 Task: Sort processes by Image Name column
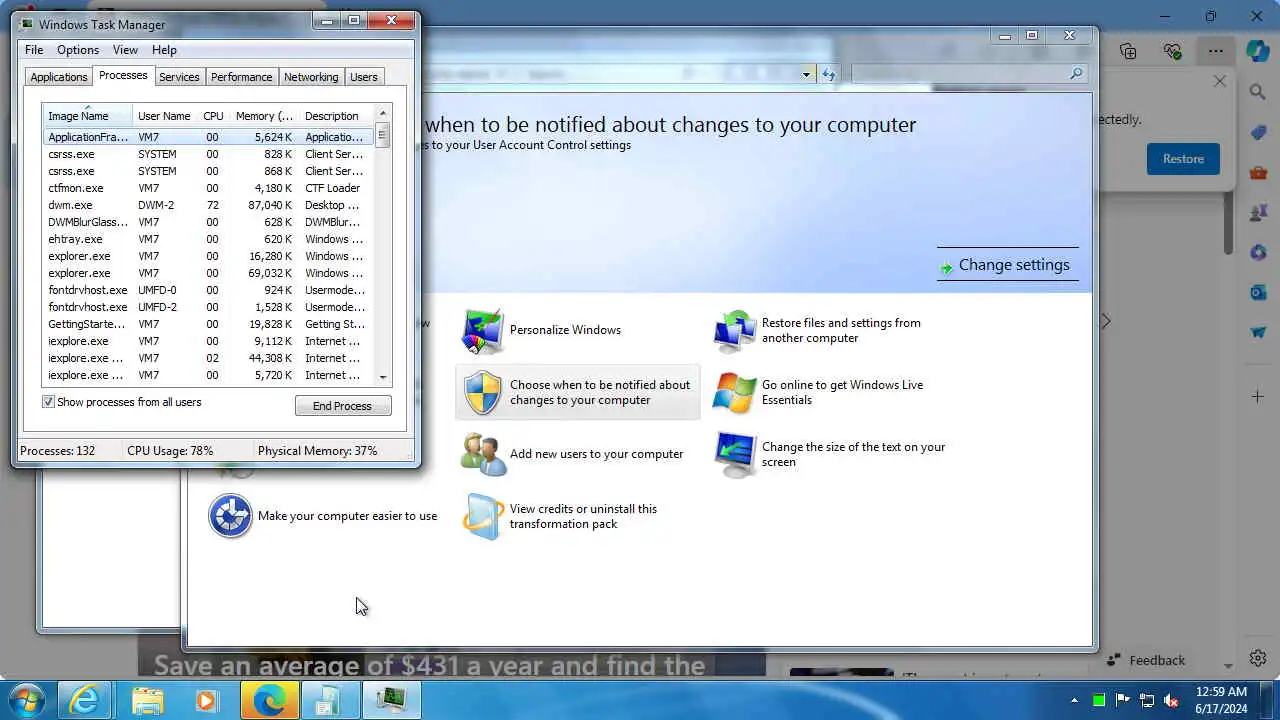click(87, 116)
